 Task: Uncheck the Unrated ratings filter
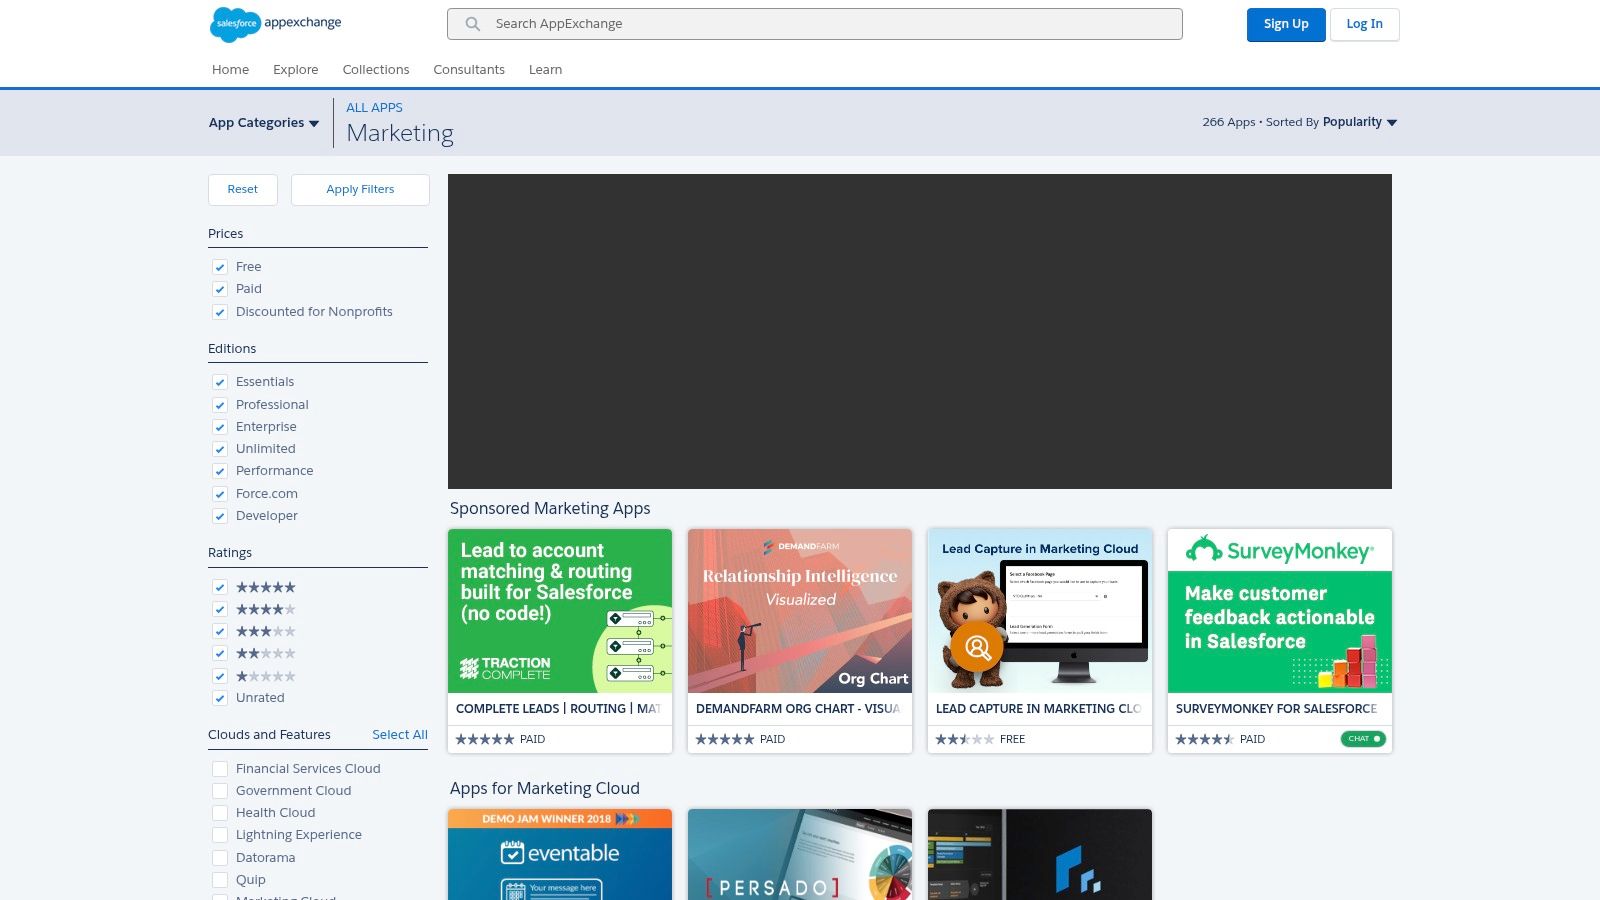tap(220, 698)
